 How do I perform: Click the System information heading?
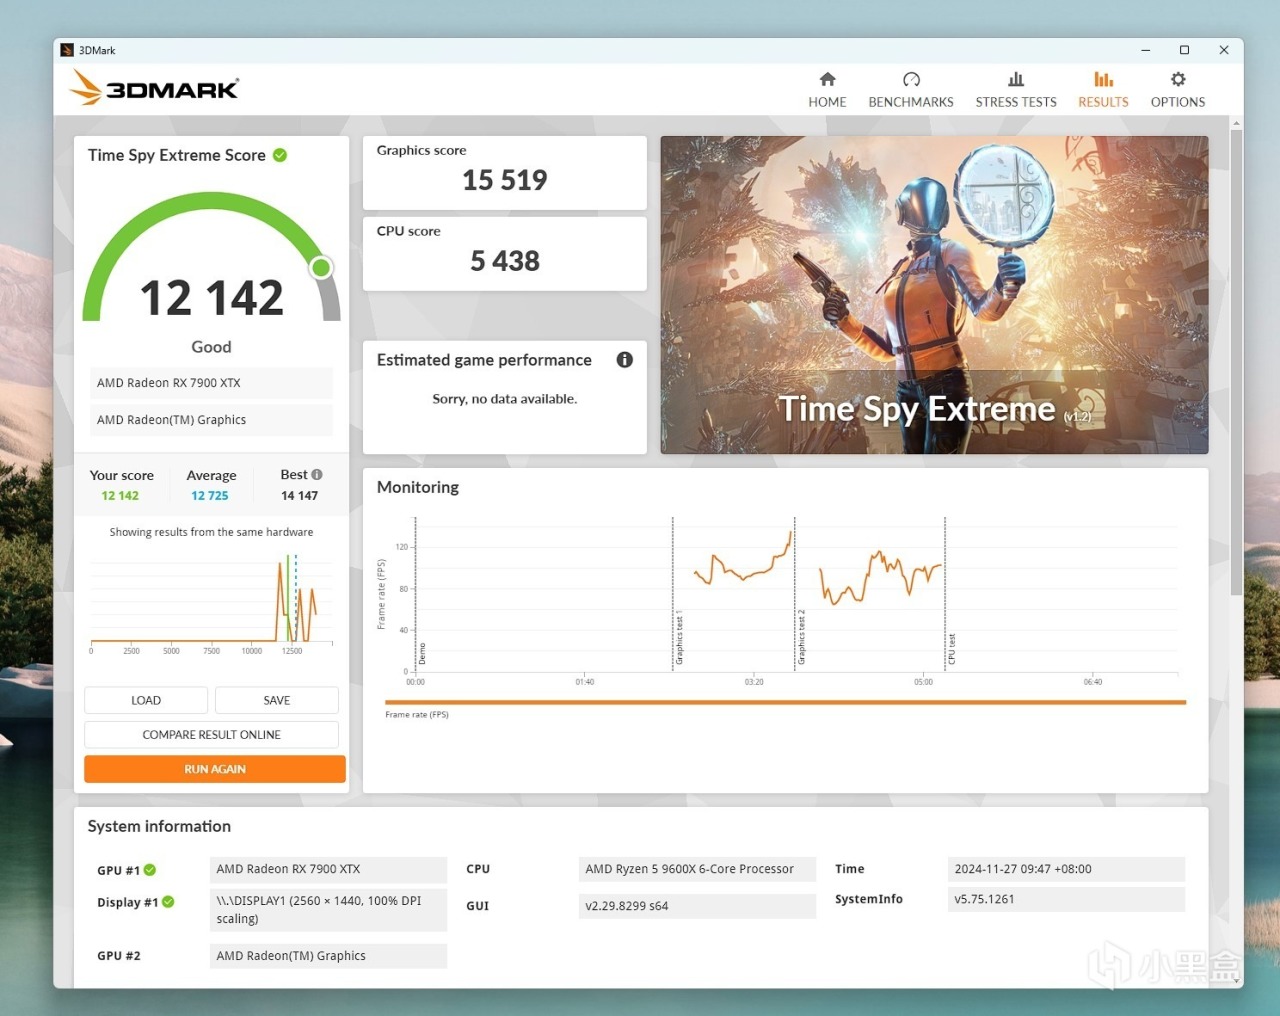click(x=159, y=826)
